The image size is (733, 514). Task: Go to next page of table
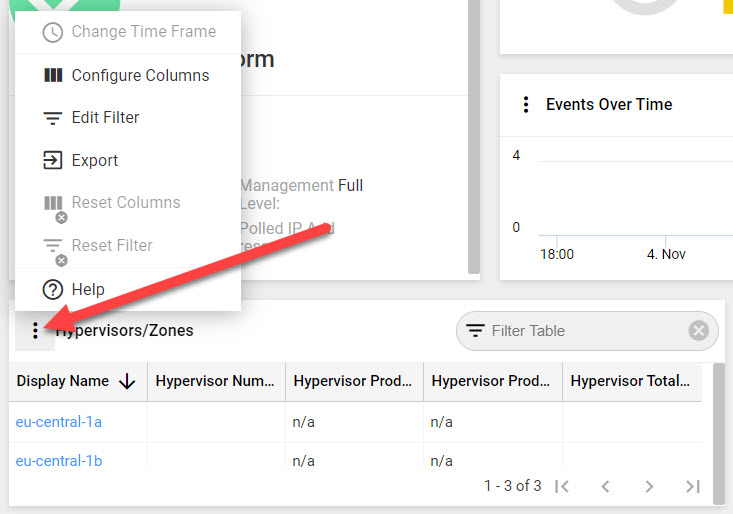[x=649, y=486]
